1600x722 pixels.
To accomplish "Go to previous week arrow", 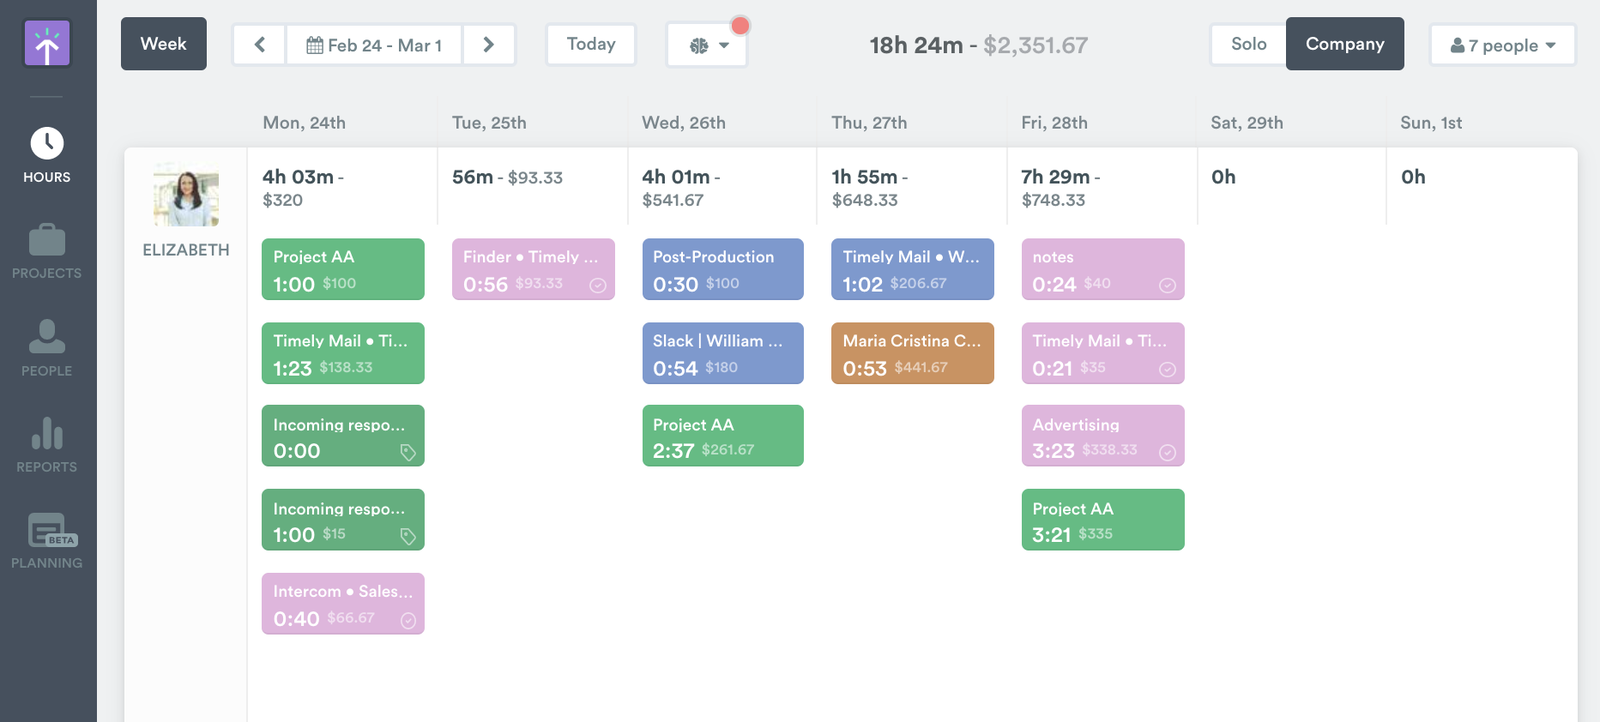I will (260, 45).
